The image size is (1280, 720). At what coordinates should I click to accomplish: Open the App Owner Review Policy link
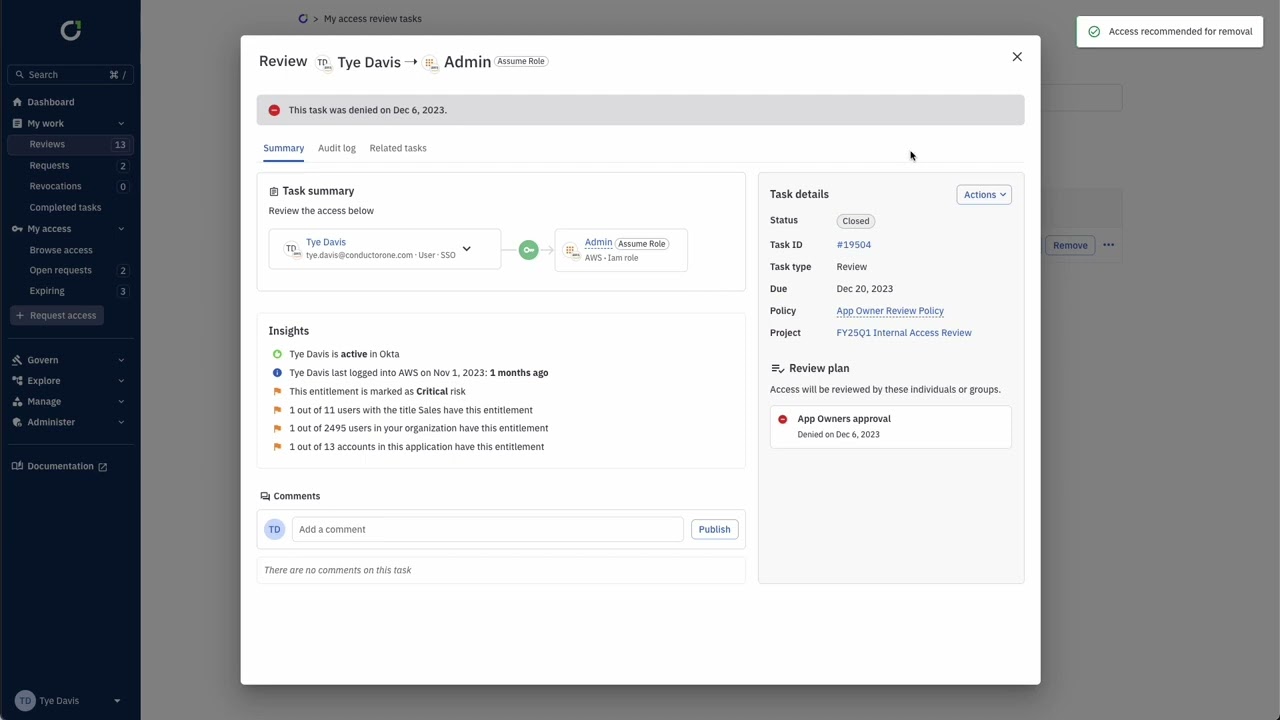pyautogui.click(x=890, y=311)
